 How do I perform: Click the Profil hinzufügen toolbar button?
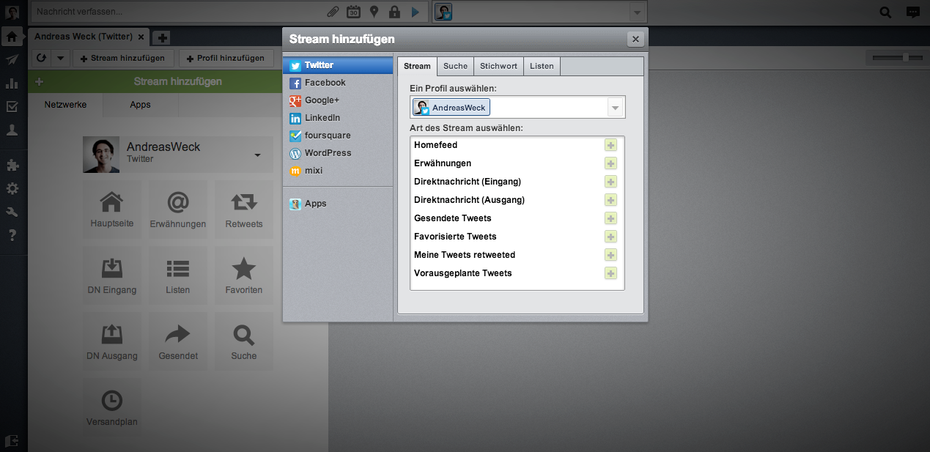pyautogui.click(x=225, y=58)
